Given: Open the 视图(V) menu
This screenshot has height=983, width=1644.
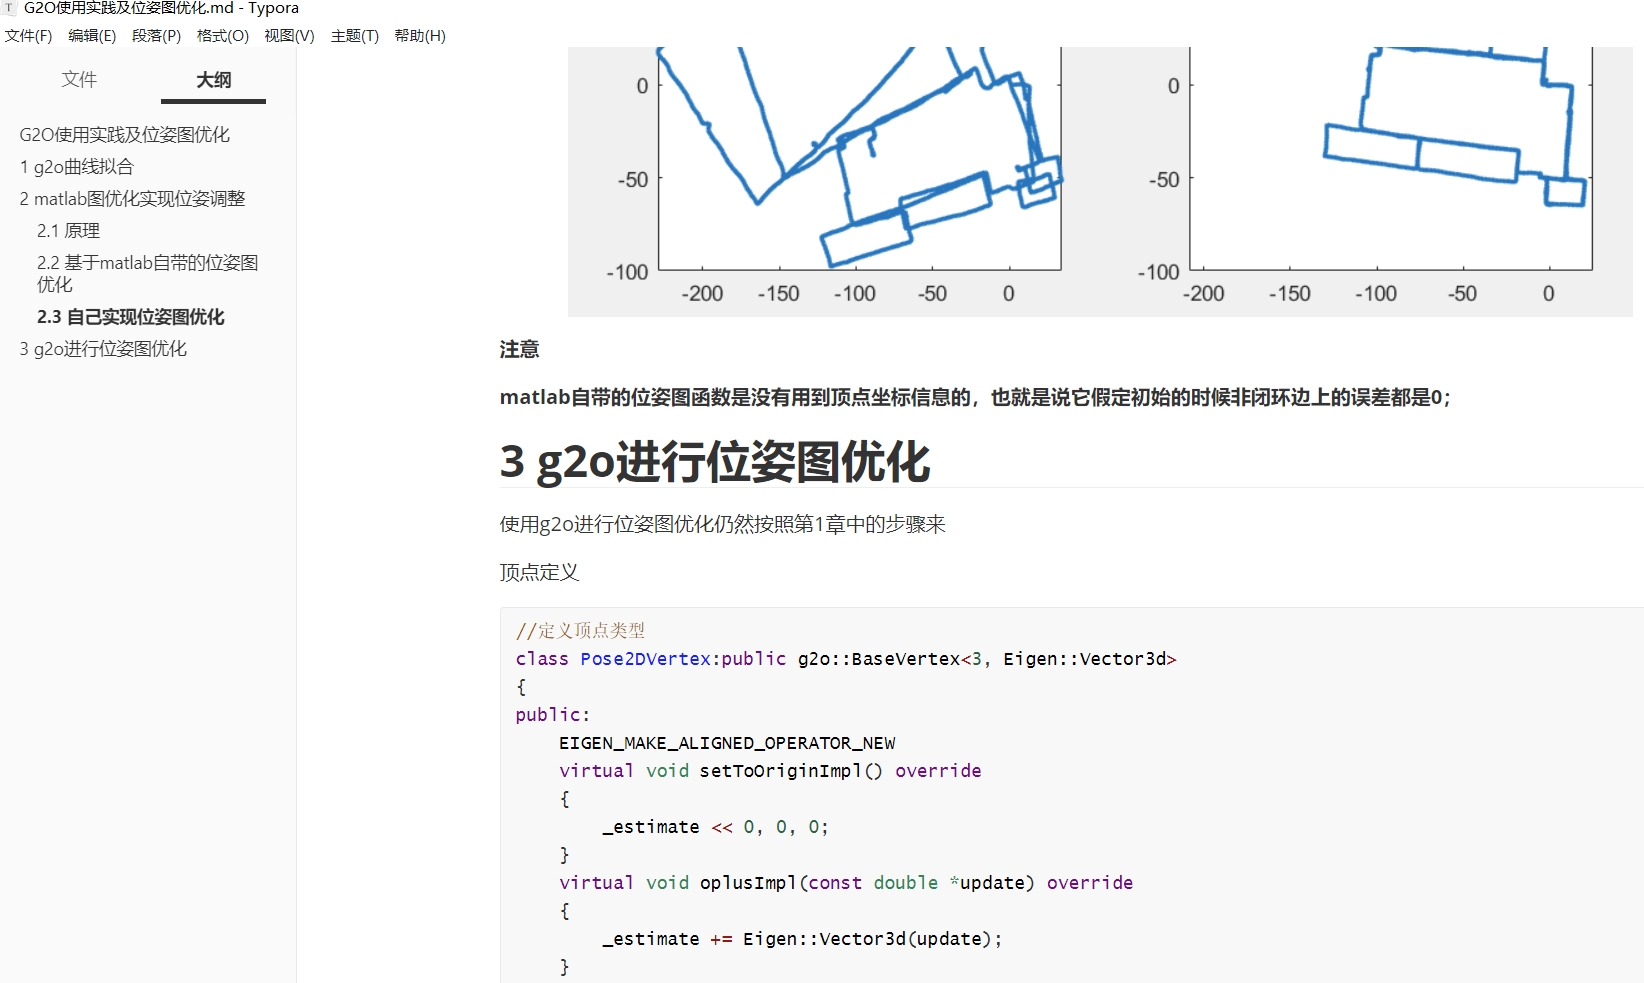Looking at the screenshot, I should coord(288,36).
